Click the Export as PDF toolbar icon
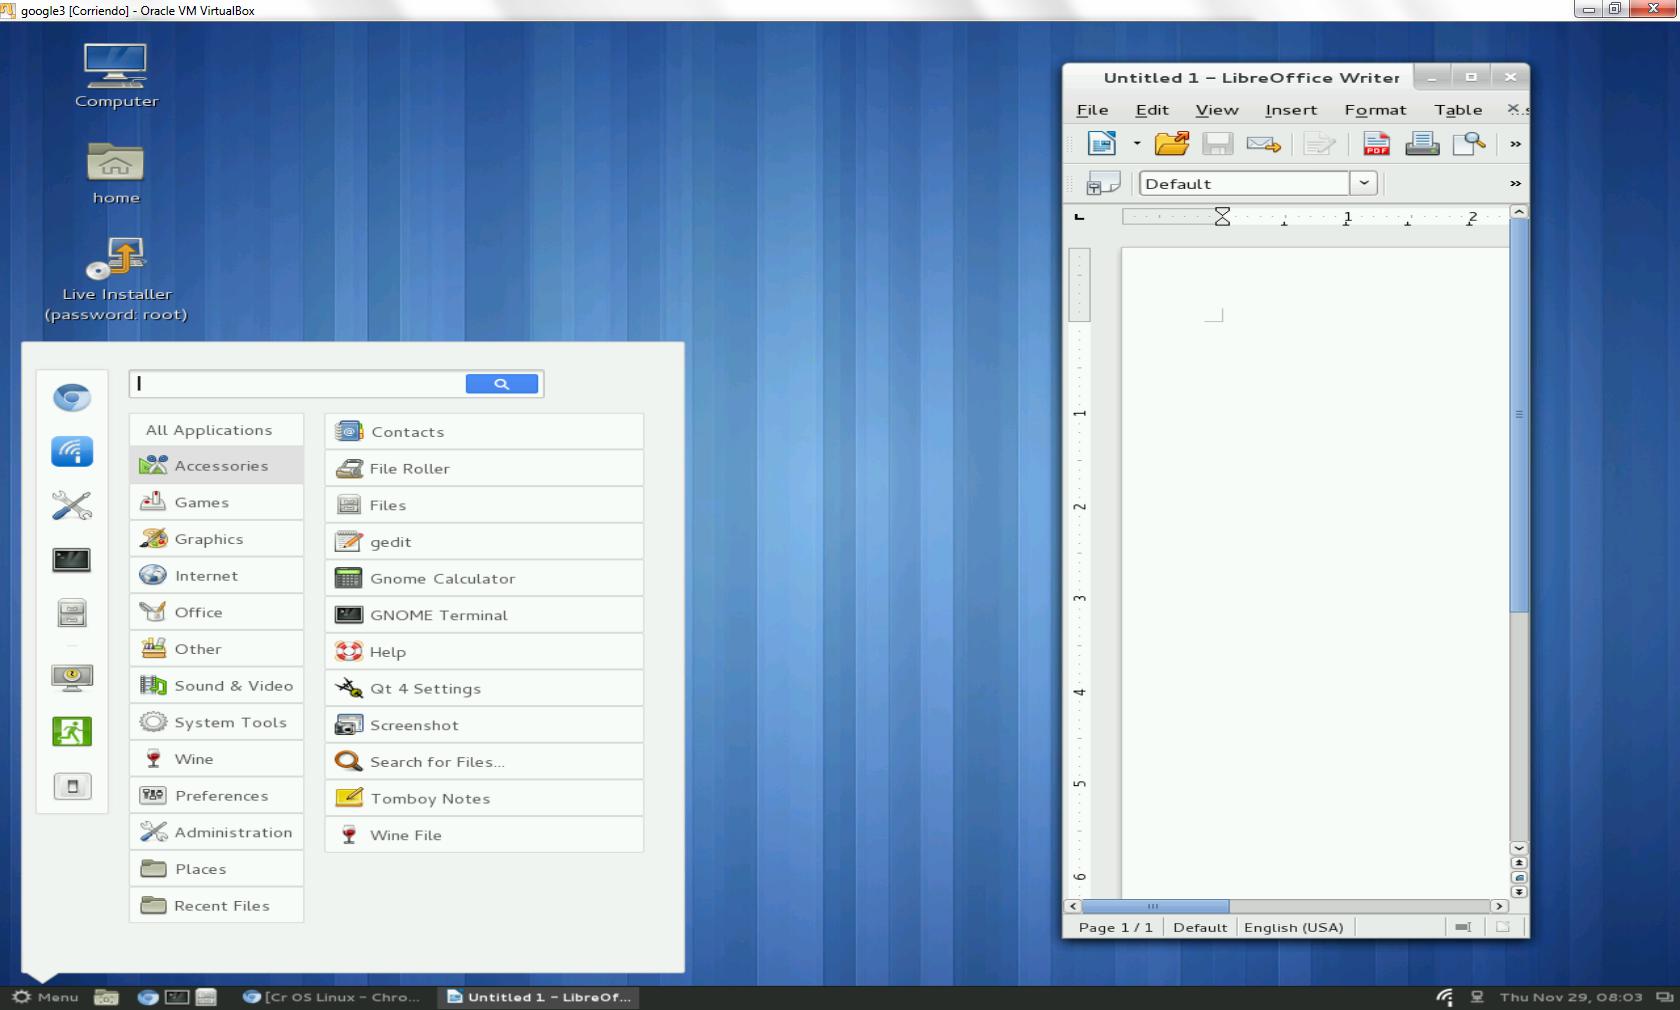The width and height of the screenshot is (1680, 1010). 1376,144
